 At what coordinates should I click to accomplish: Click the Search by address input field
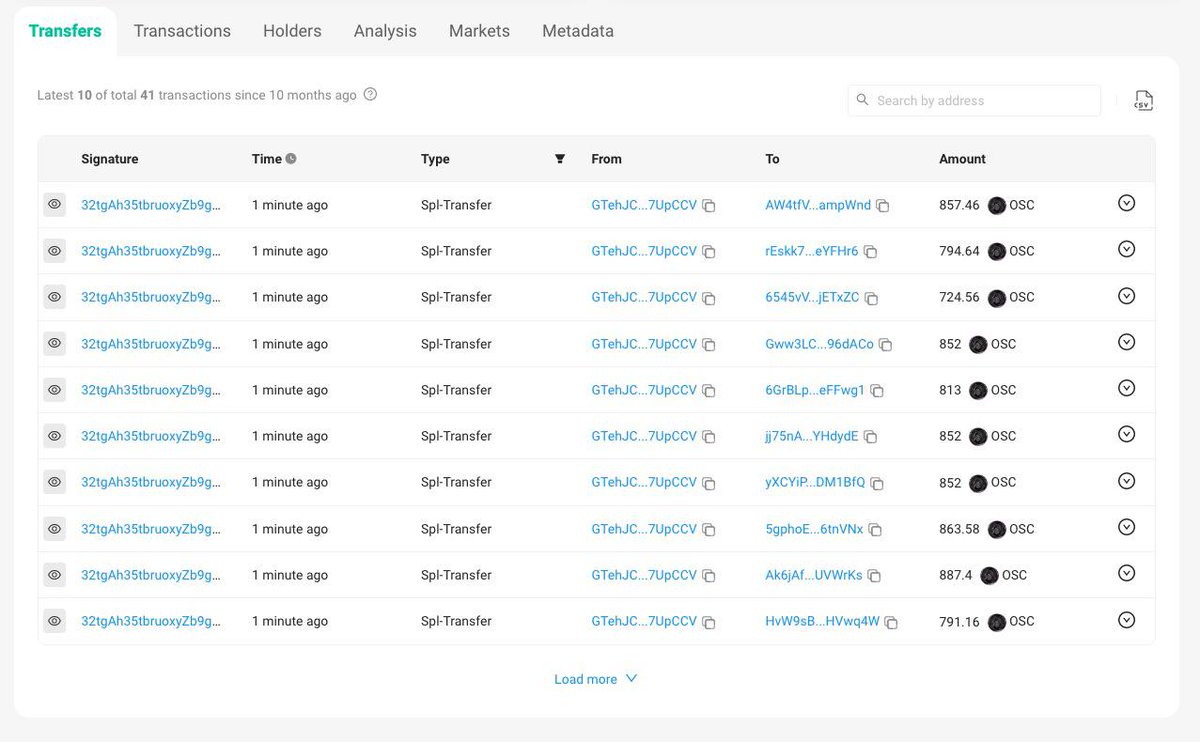tap(973, 100)
